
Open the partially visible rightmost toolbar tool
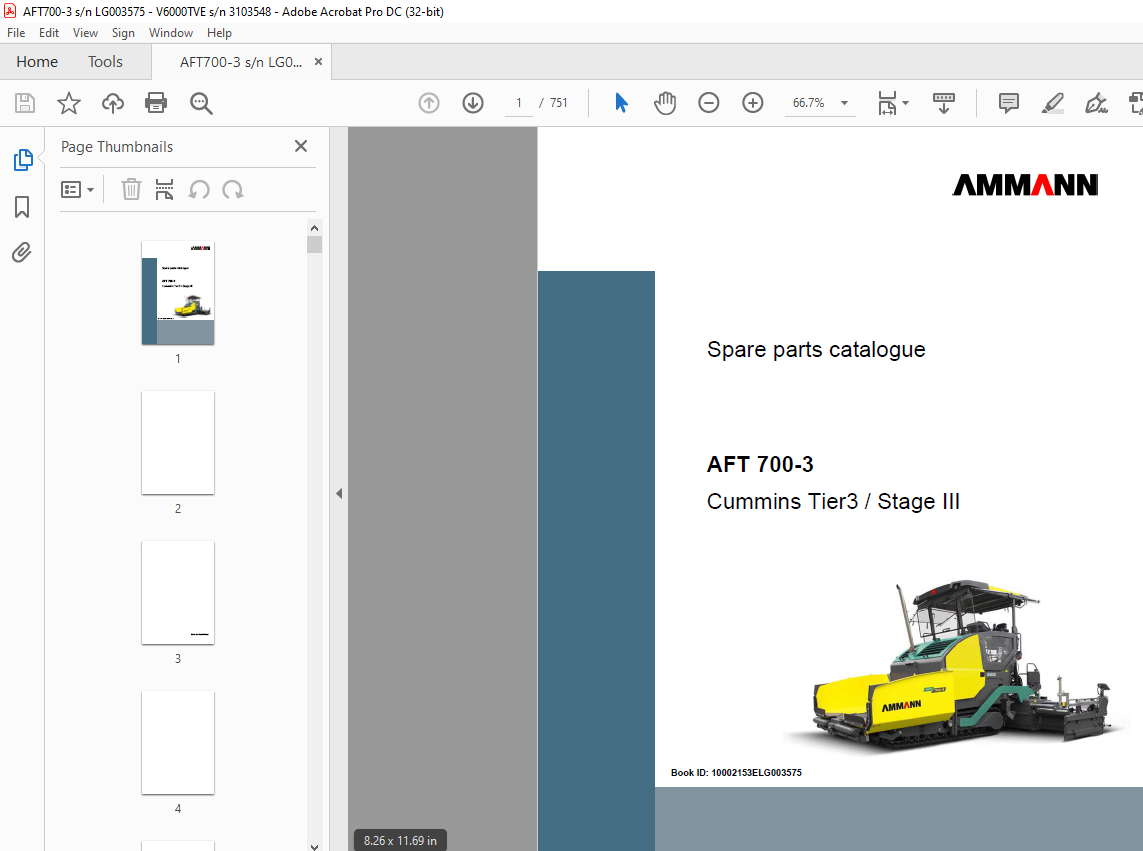tap(1136, 103)
